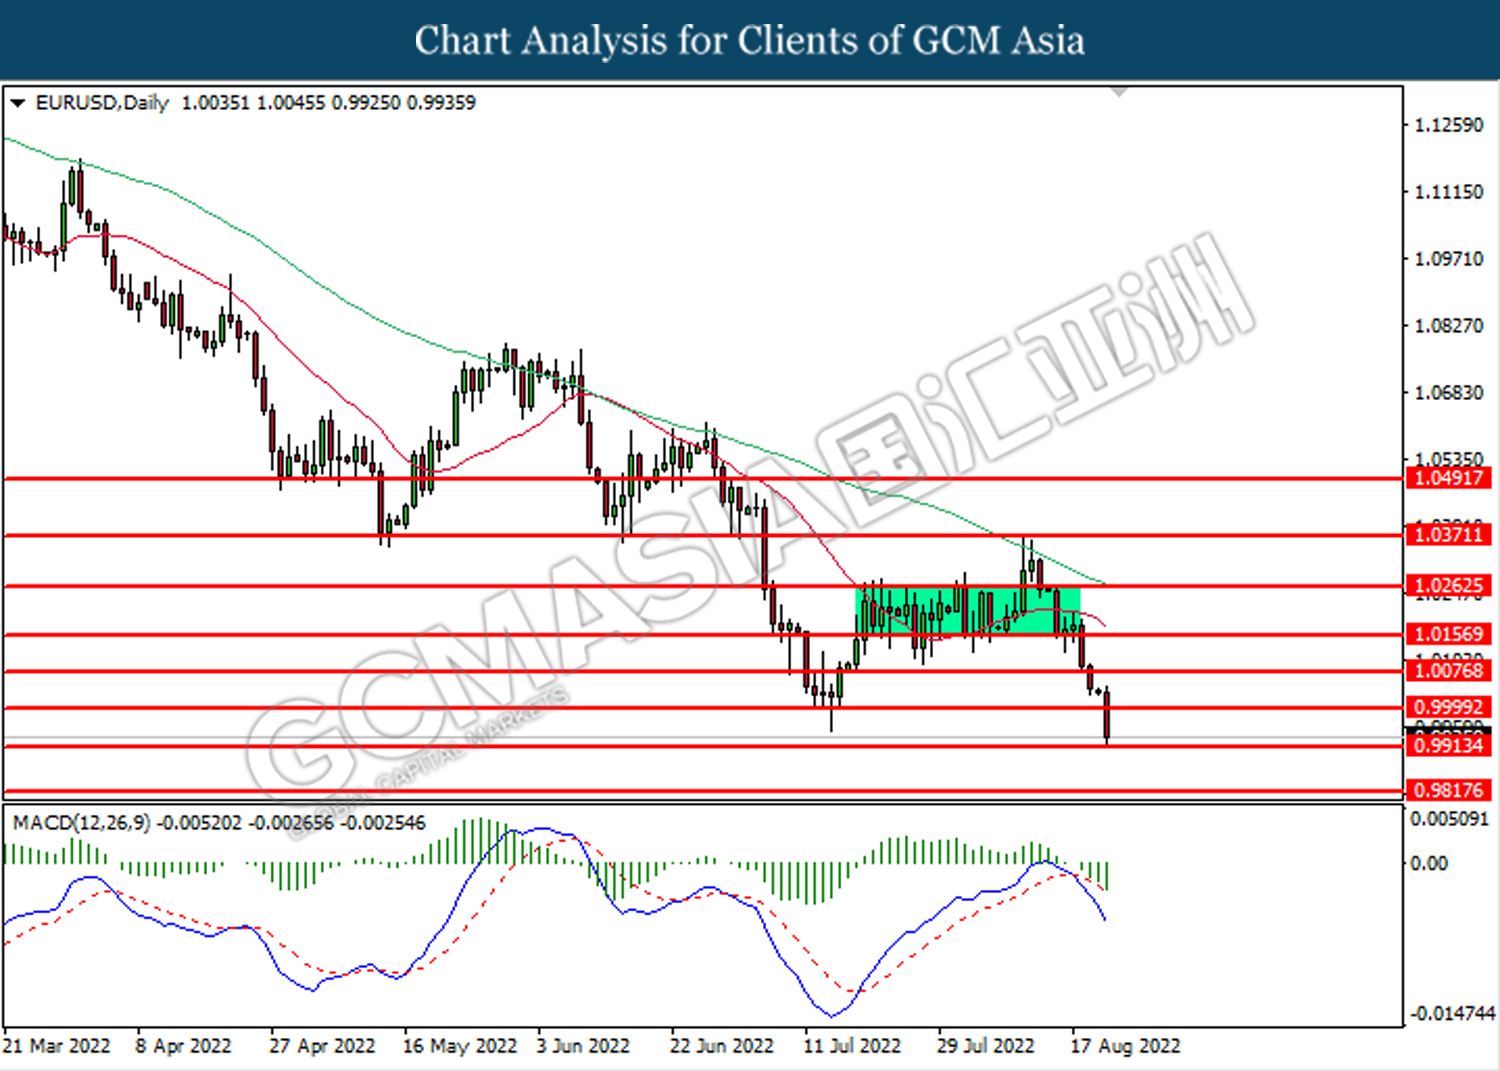The image size is (1500, 1071).
Task: Click the 1.11150 price axis value
Action: pyautogui.click(x=1449, y=192)
